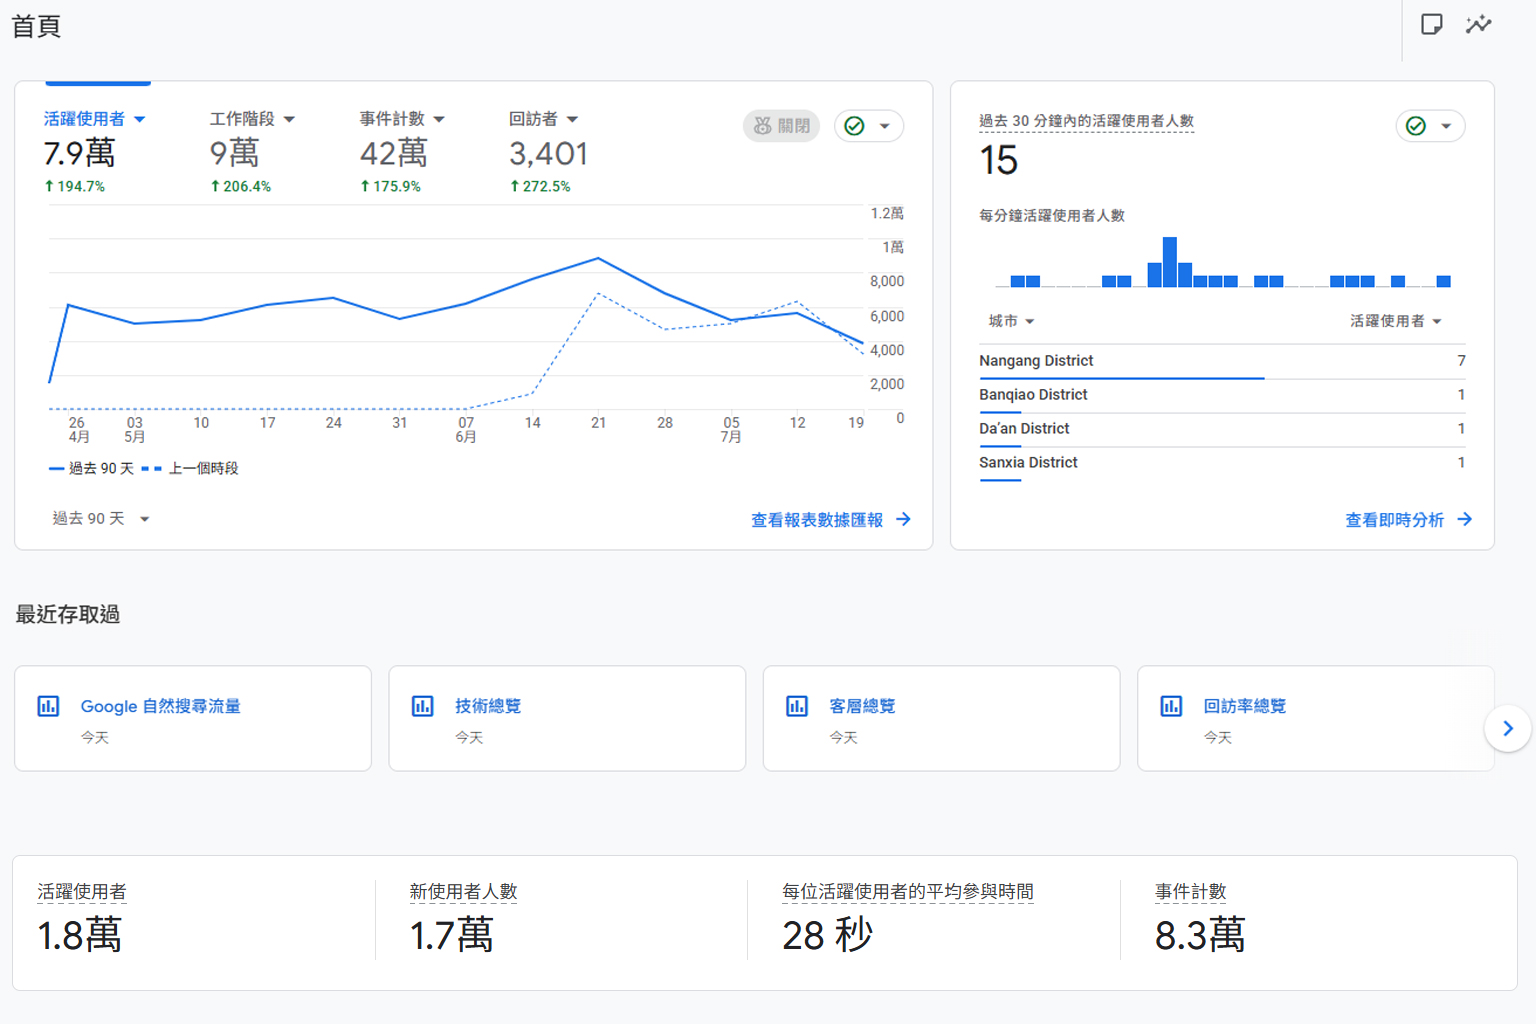
Task: Click the 過去 90 天 legend entry
Action: pyautogui.click(x=91, y=468)
